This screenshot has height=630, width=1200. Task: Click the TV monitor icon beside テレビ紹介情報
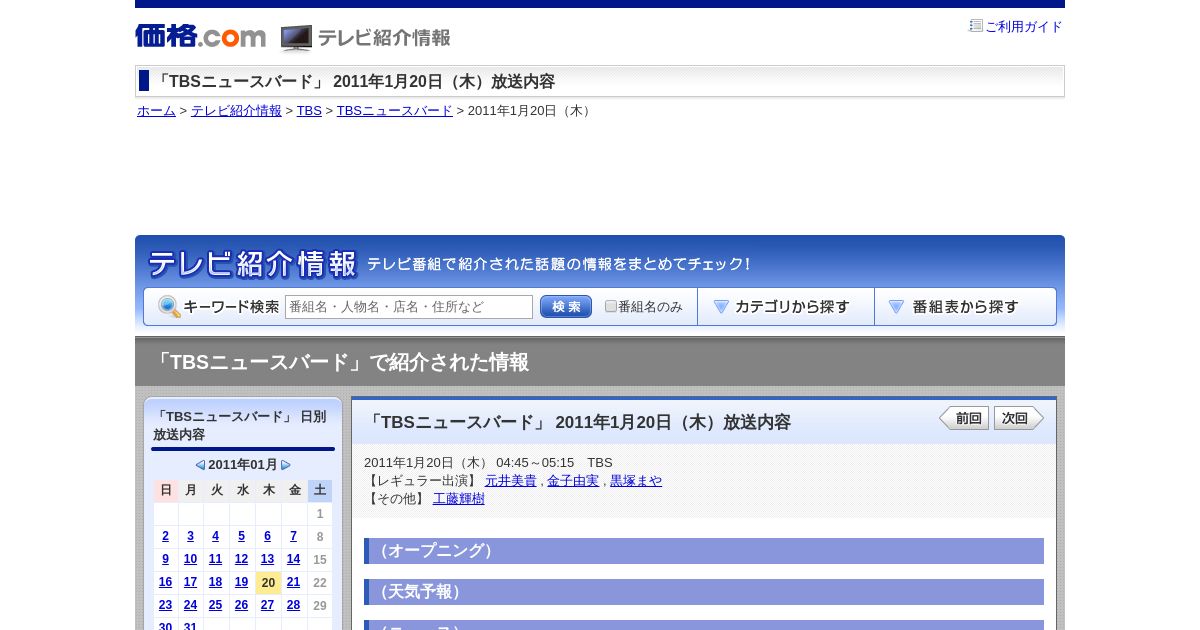[x=296, y=38]
